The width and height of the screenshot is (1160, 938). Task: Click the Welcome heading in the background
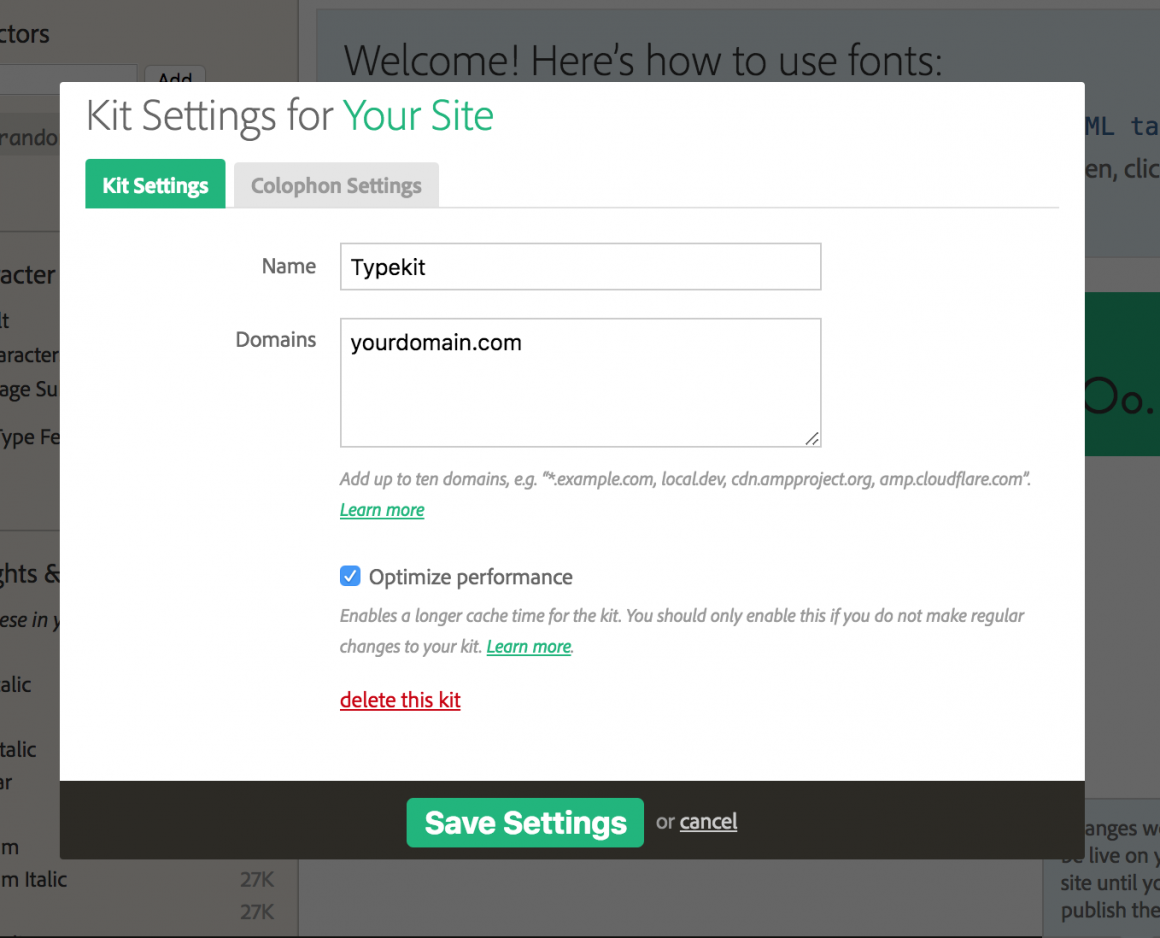coord(642,61)
